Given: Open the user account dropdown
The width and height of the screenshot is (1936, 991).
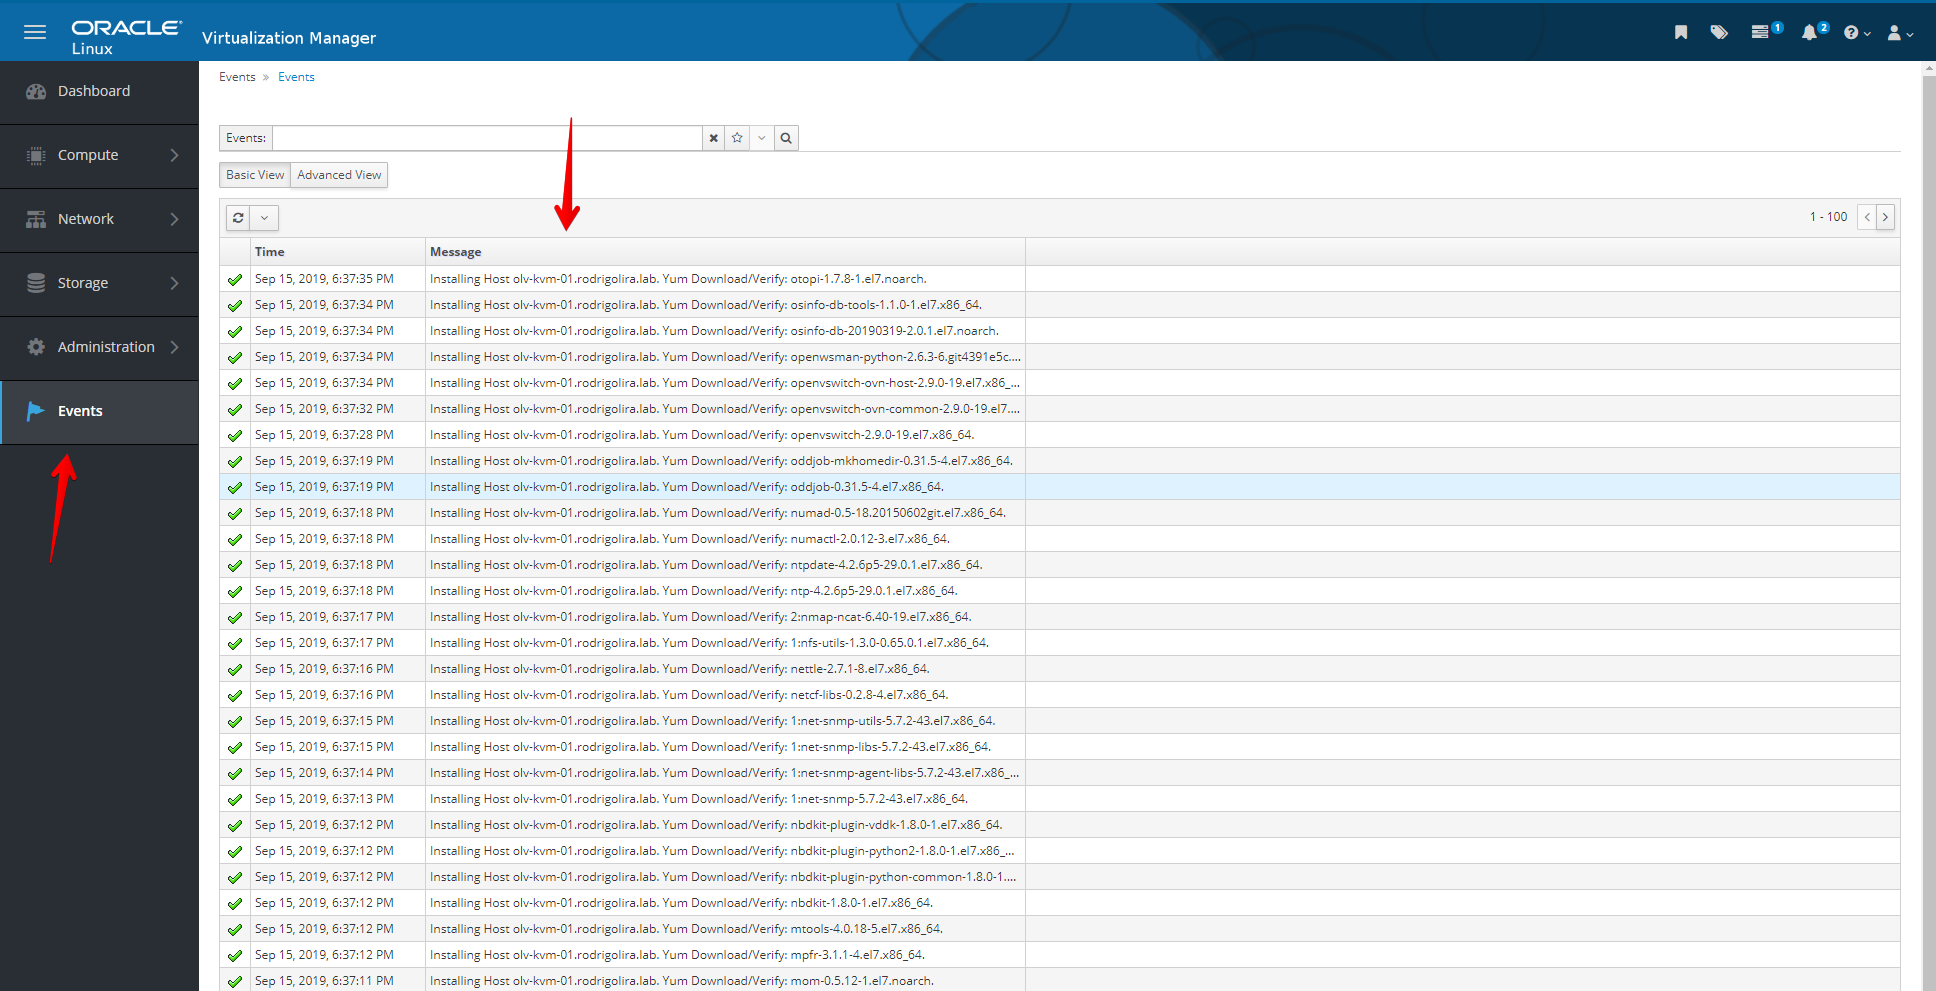Looking at the screenshot, I should [1899, 33].
